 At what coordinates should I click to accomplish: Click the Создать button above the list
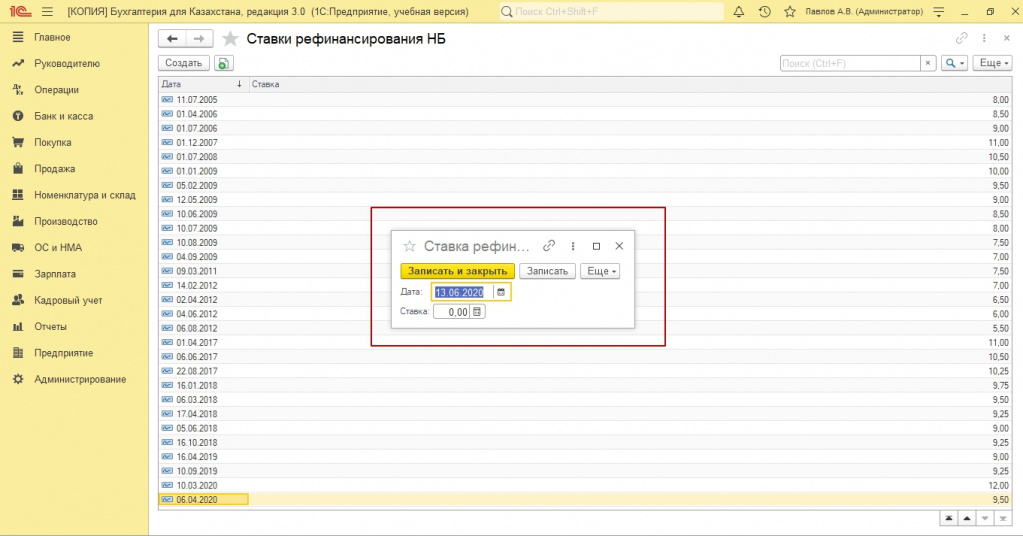point(183,63)
